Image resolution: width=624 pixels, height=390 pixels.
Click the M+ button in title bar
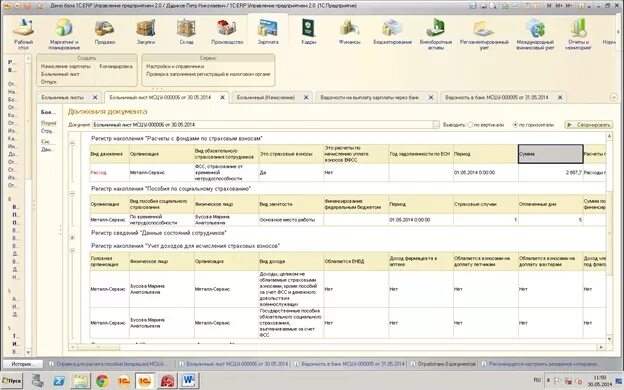559,6
